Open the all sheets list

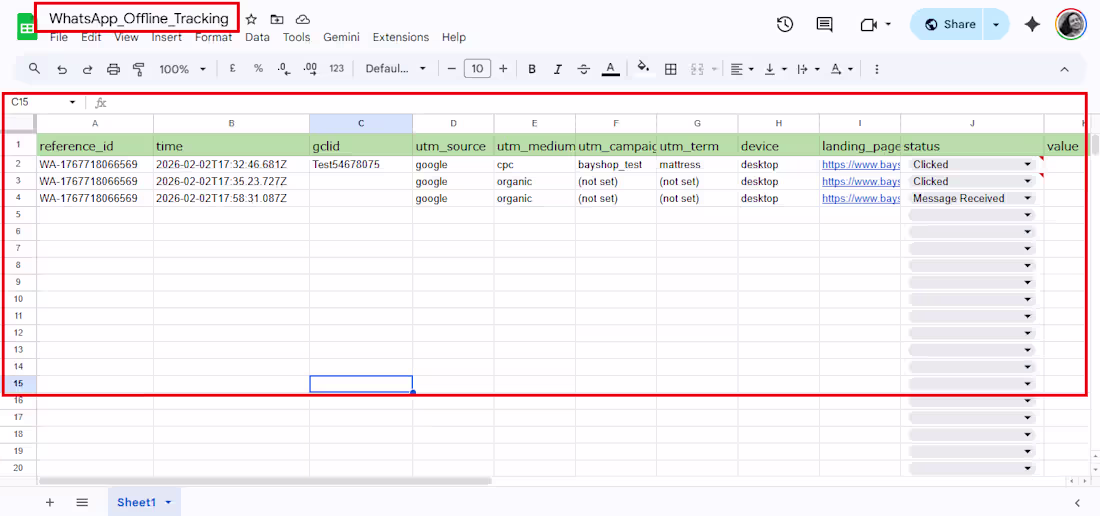click(82, 502)
